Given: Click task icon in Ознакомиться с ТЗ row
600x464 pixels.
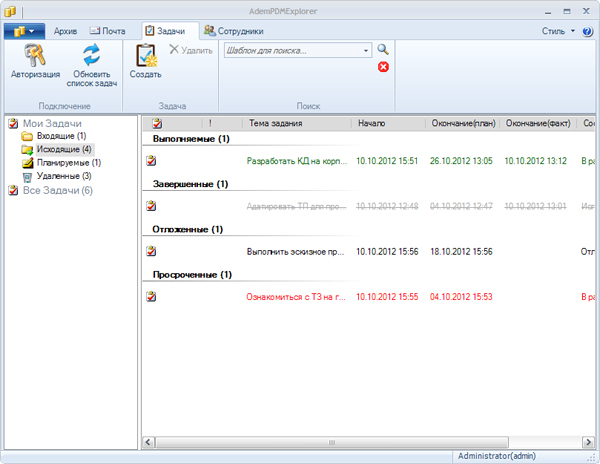Looking at the screenshot, I should 151,296.
